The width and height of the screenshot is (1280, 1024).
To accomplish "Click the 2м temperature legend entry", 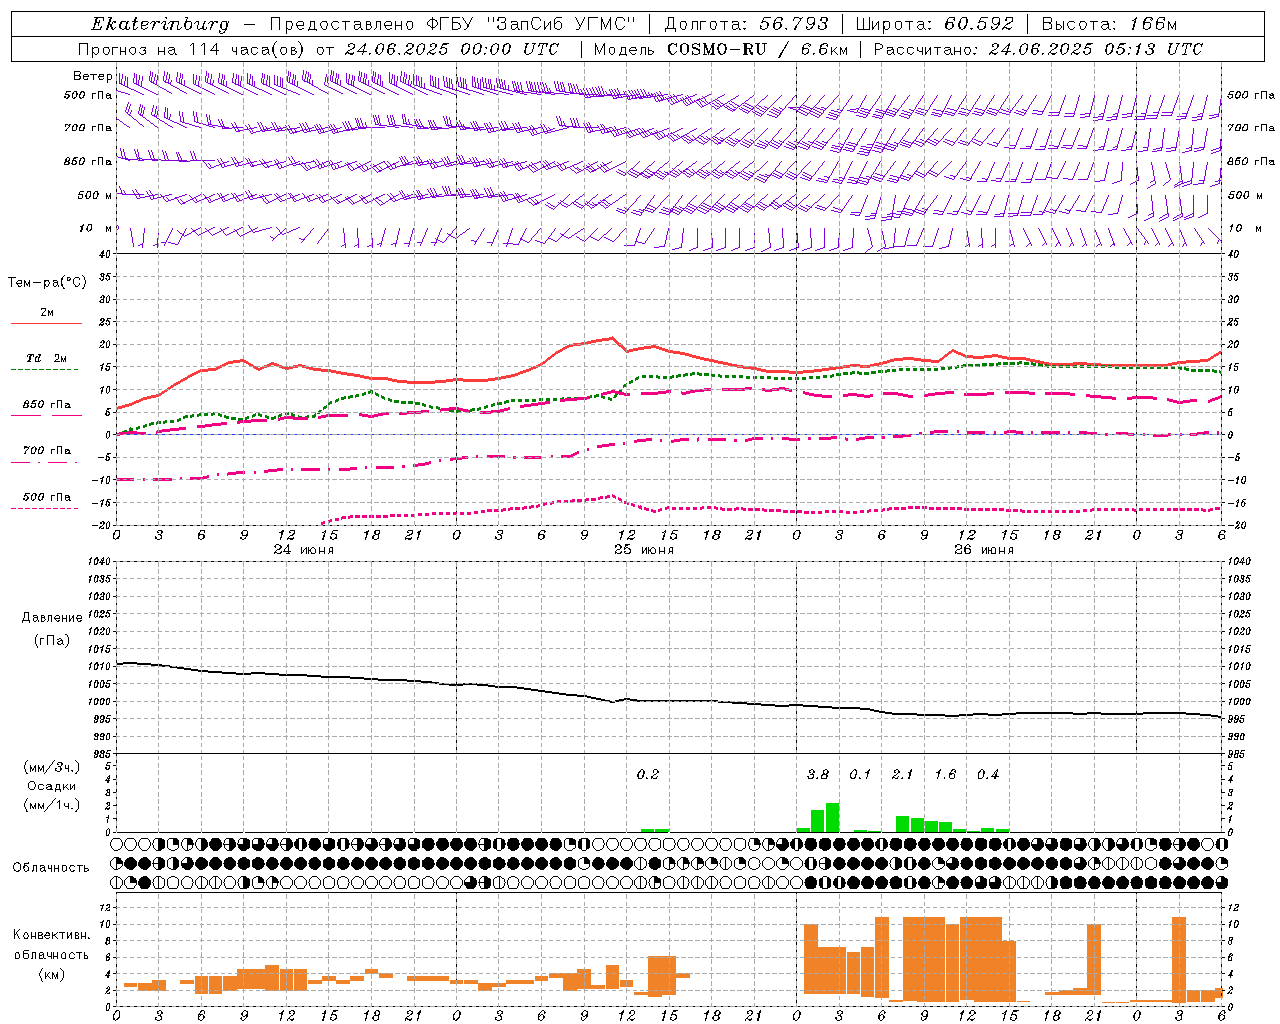I will click(x=47, y=313).
